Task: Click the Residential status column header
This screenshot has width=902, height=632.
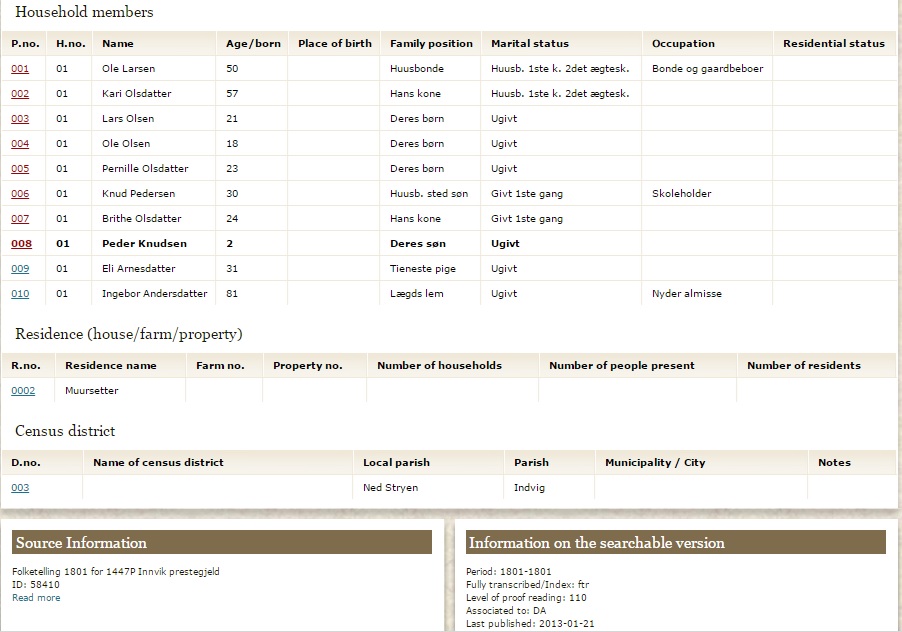Action: point(834,44)
